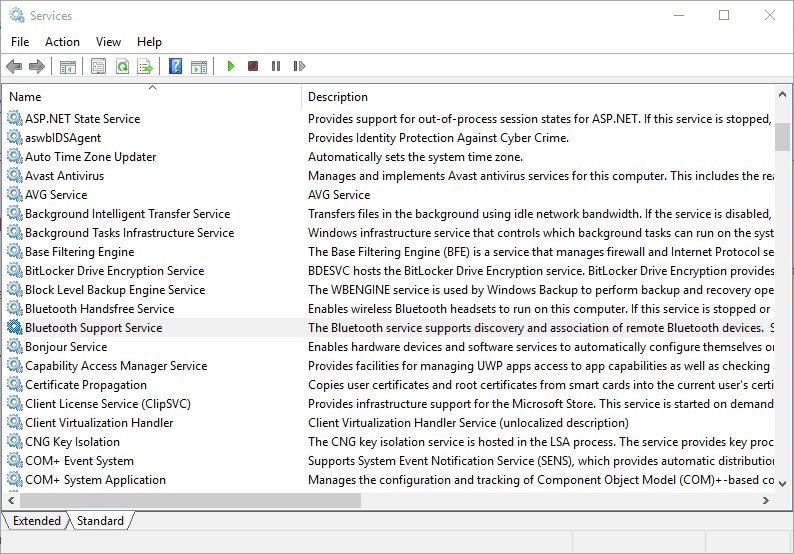Click vertical scrollbar down arrow

(782, 484)
